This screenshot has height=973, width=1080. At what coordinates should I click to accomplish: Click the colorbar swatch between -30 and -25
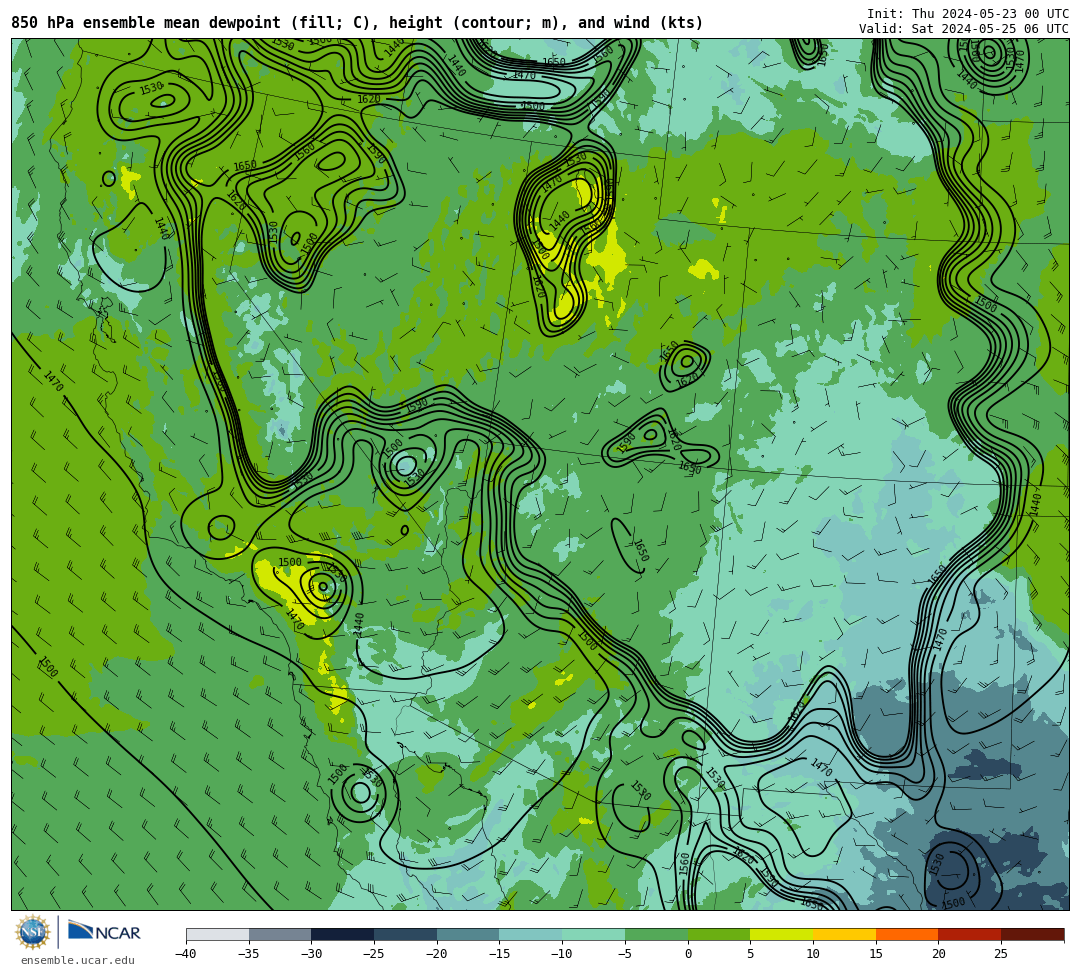(343, 934)
